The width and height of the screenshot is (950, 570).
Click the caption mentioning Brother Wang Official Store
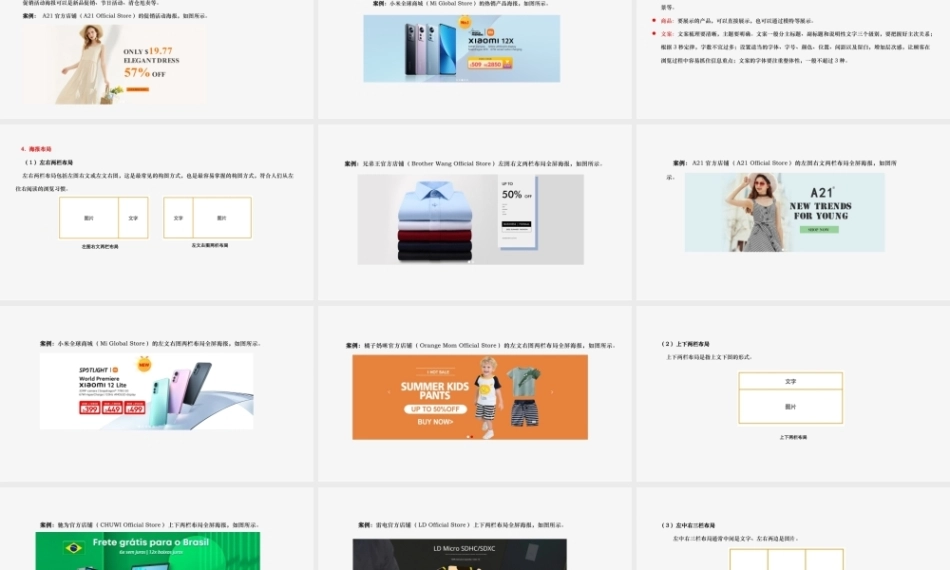pos(473,164)
